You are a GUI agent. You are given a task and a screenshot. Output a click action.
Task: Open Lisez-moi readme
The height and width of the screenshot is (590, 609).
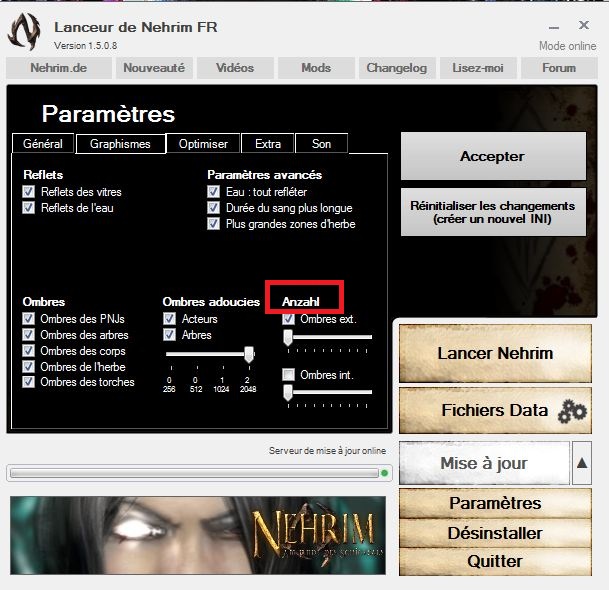(478, 68)
